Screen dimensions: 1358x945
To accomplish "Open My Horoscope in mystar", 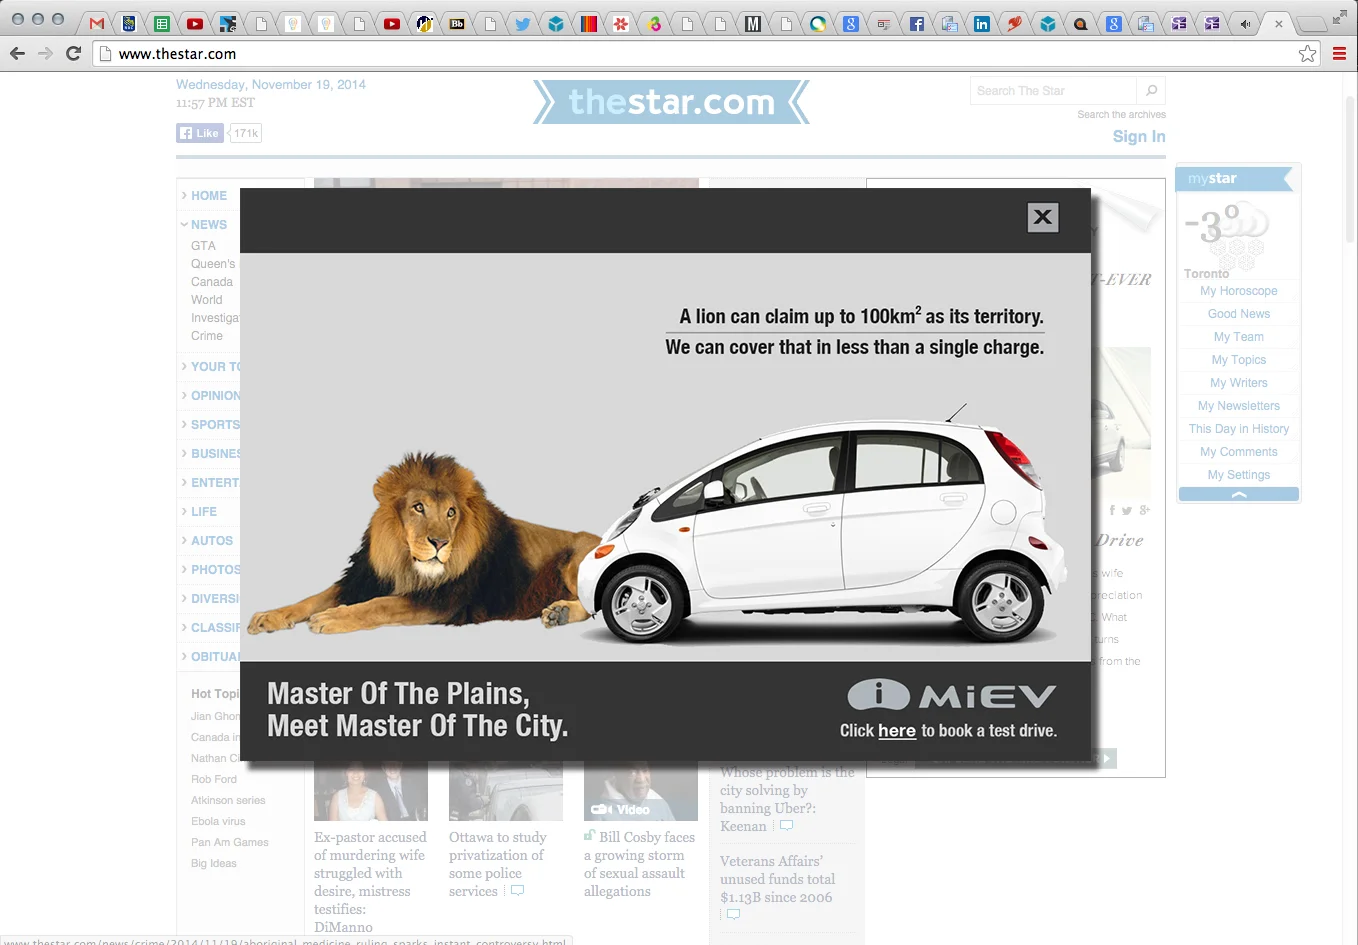I will pos(1239,291).
